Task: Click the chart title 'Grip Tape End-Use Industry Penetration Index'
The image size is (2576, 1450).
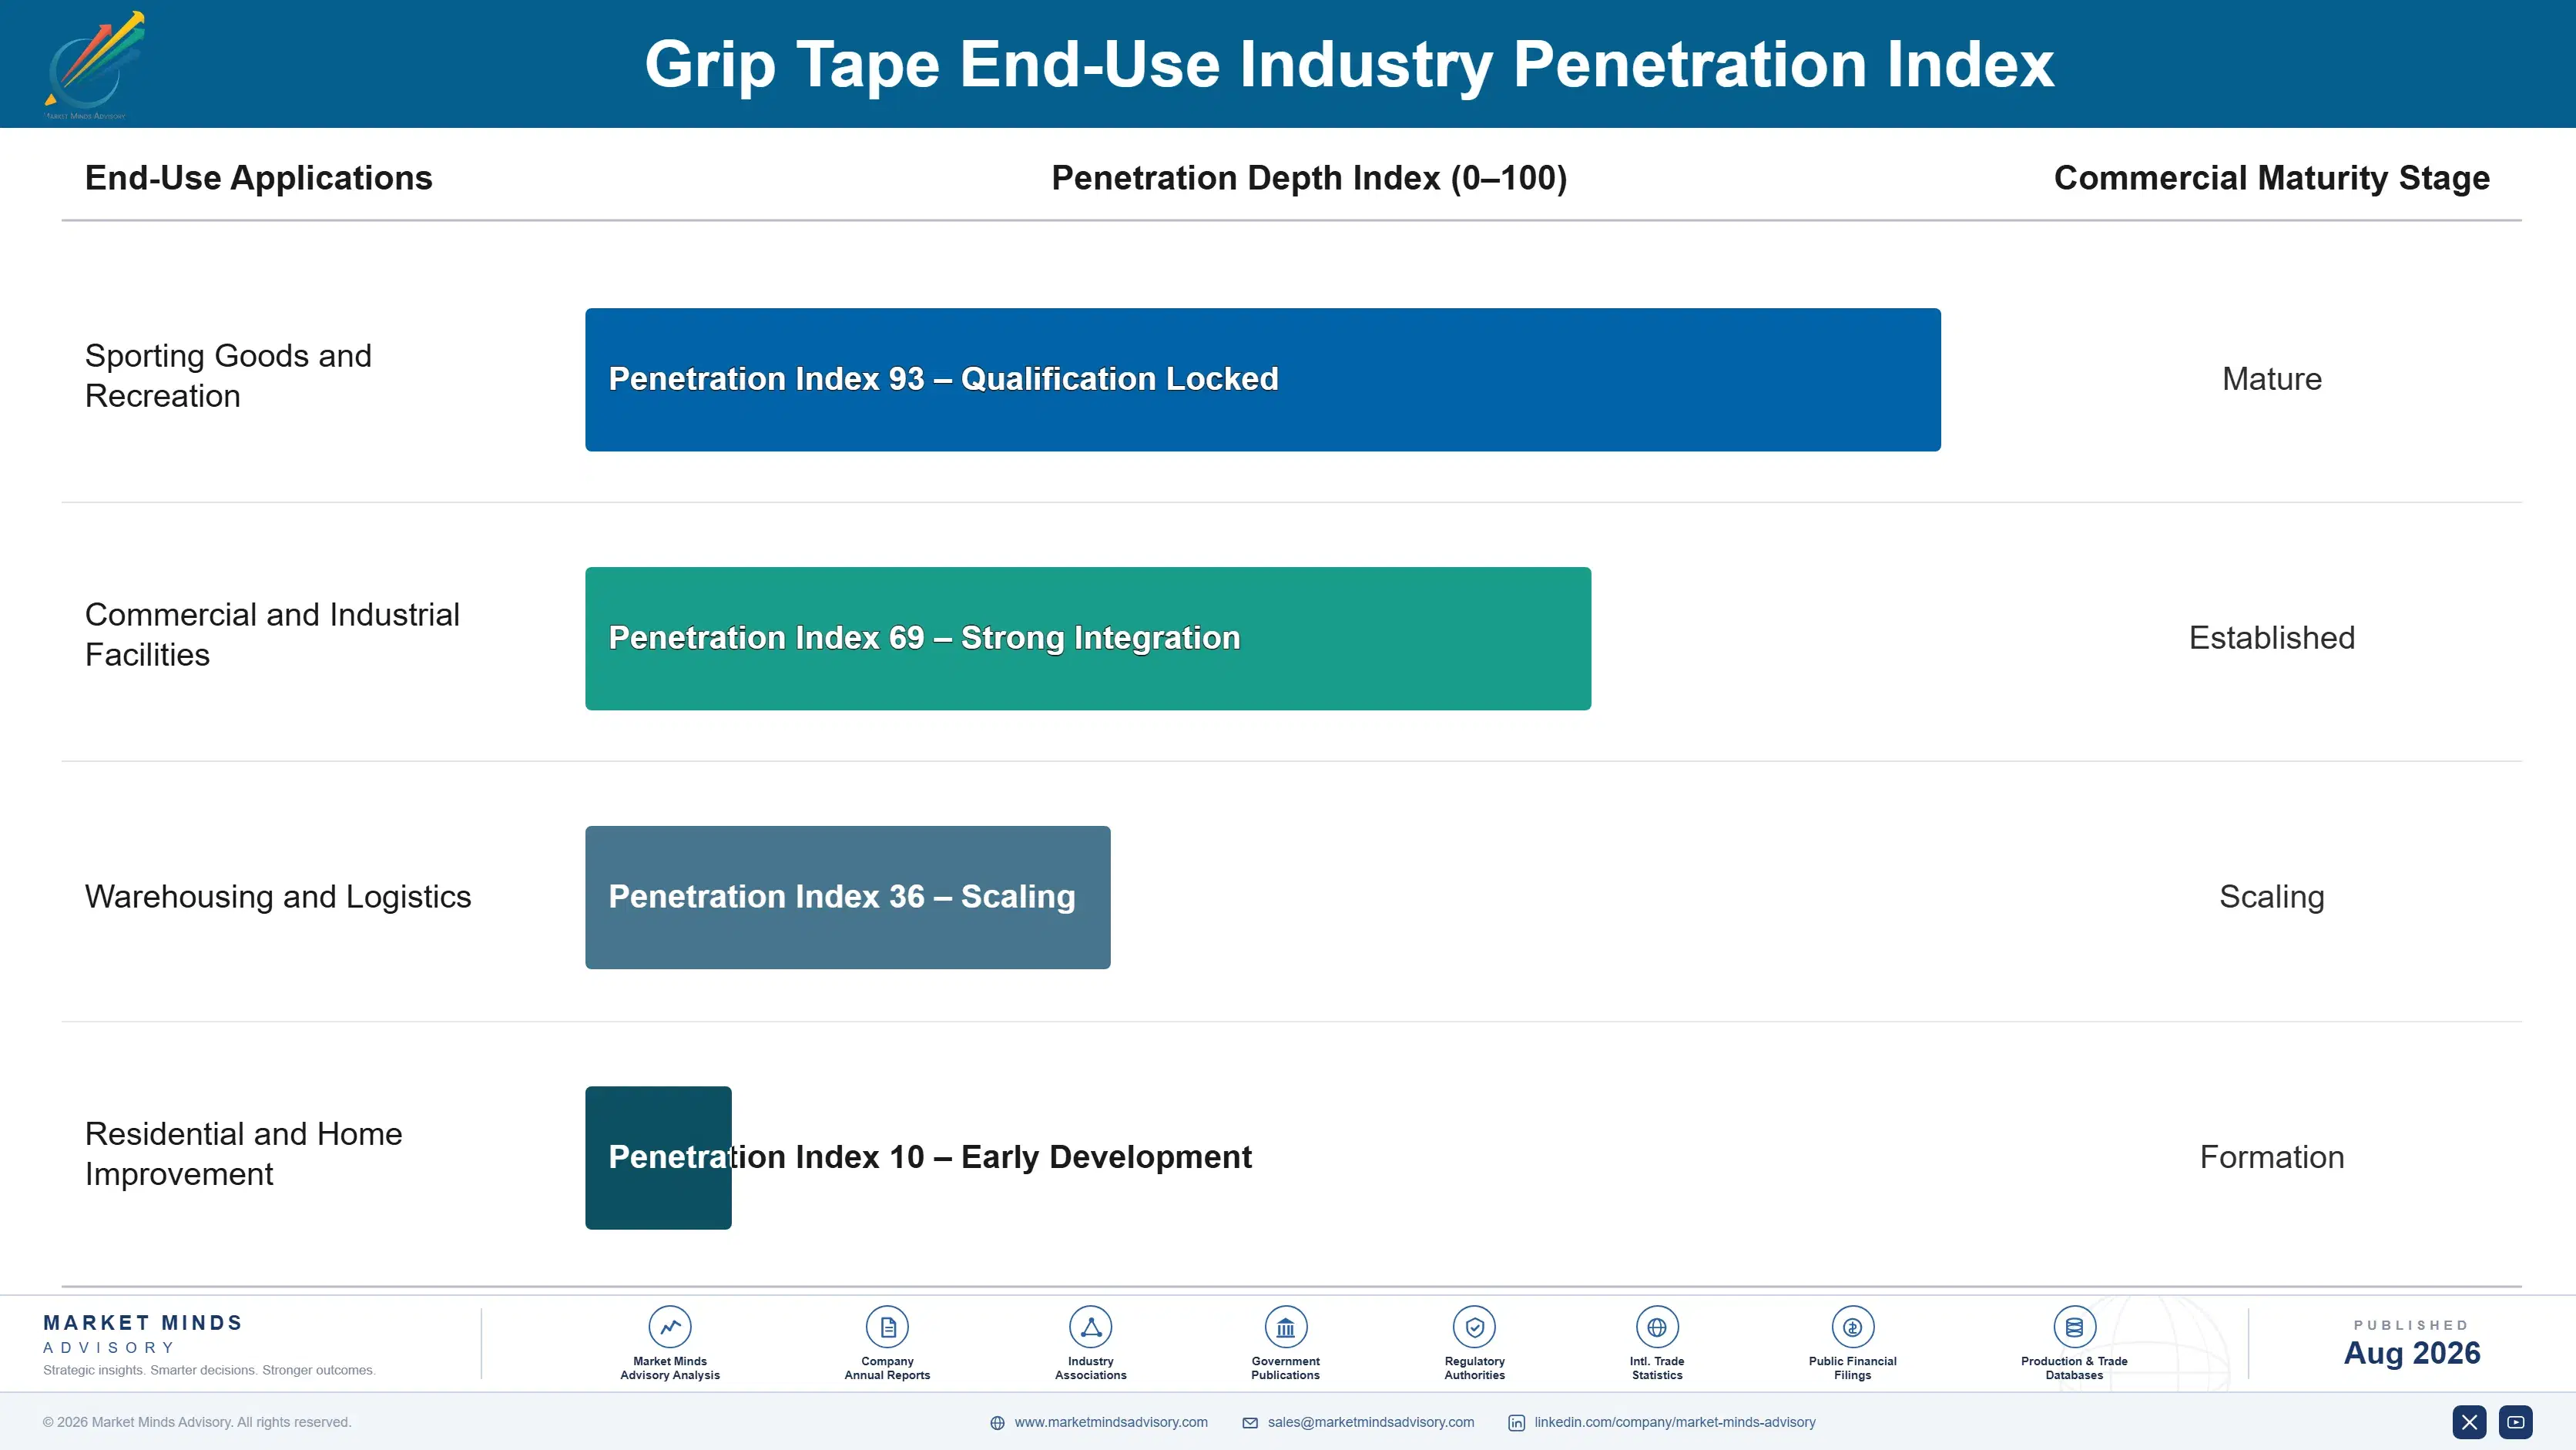Action: (x=1349, y=64)
